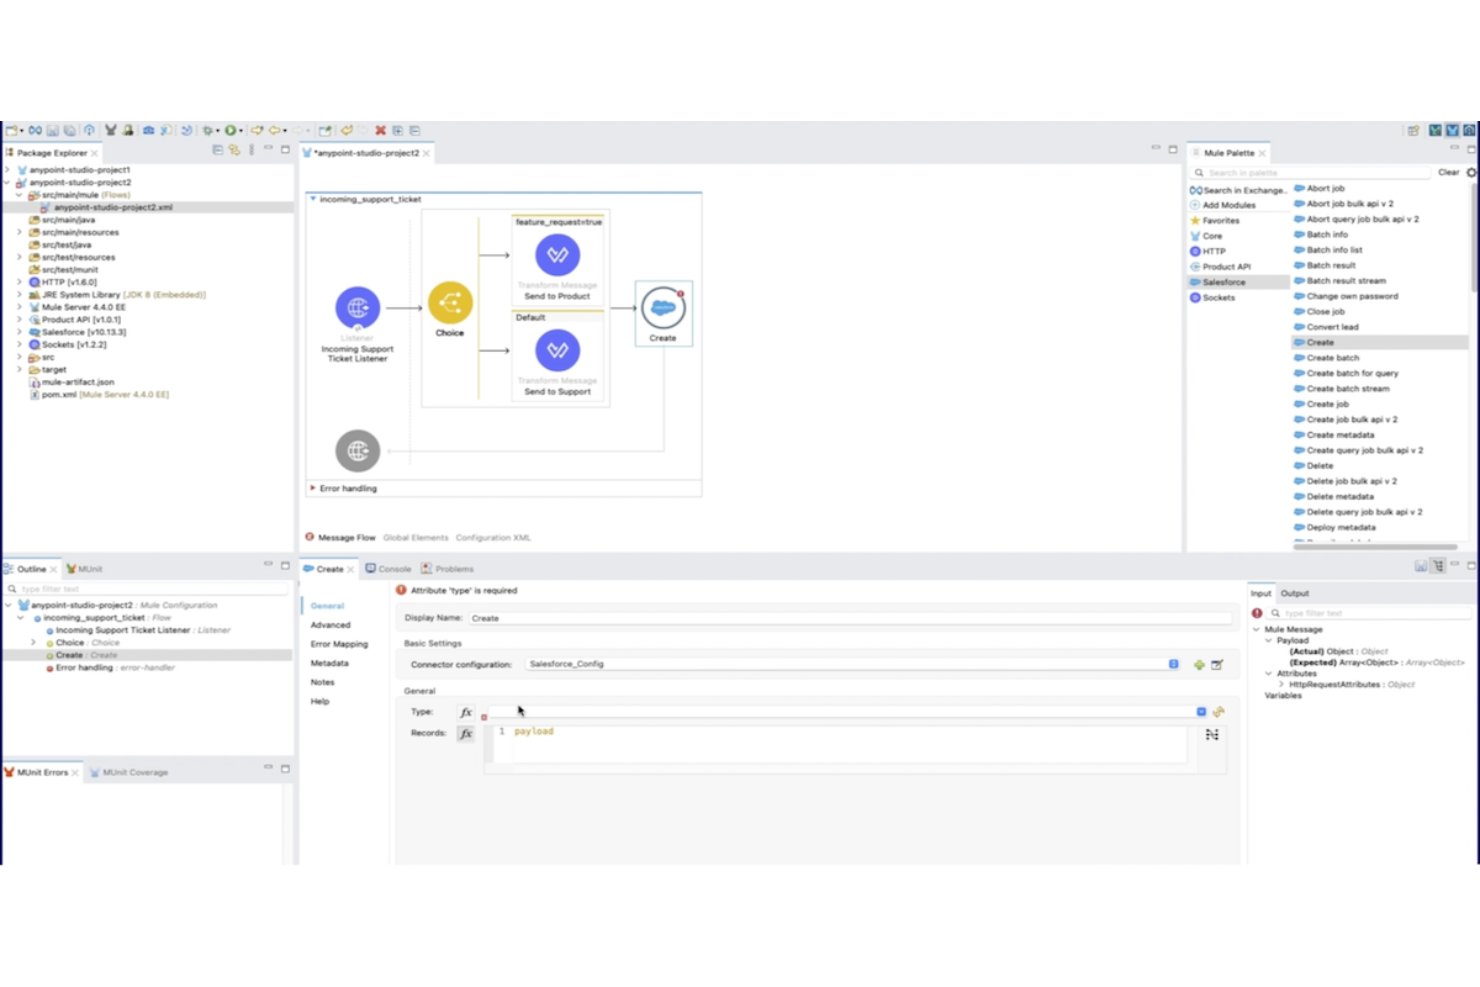Toggle fx expression mode for the Type field

pyautogui.click(x=465, y=711)
